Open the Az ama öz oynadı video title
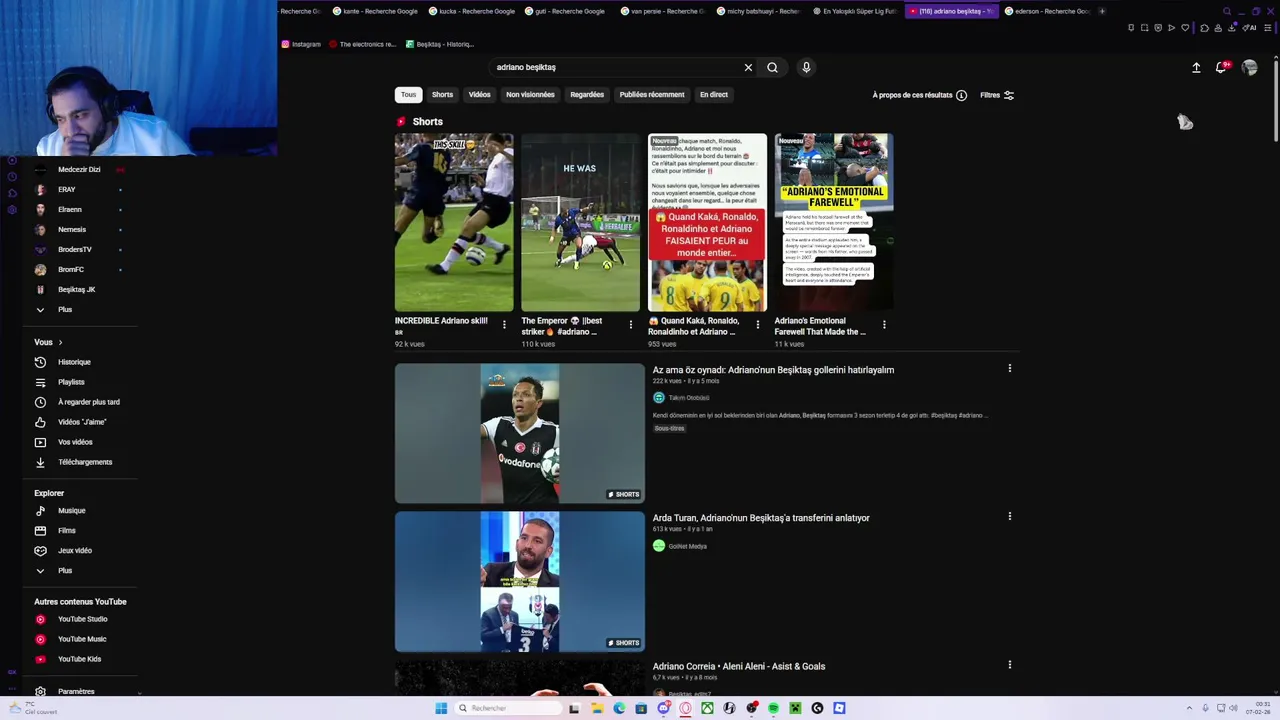Screen dimensions: 1280x720 (773, 370)
